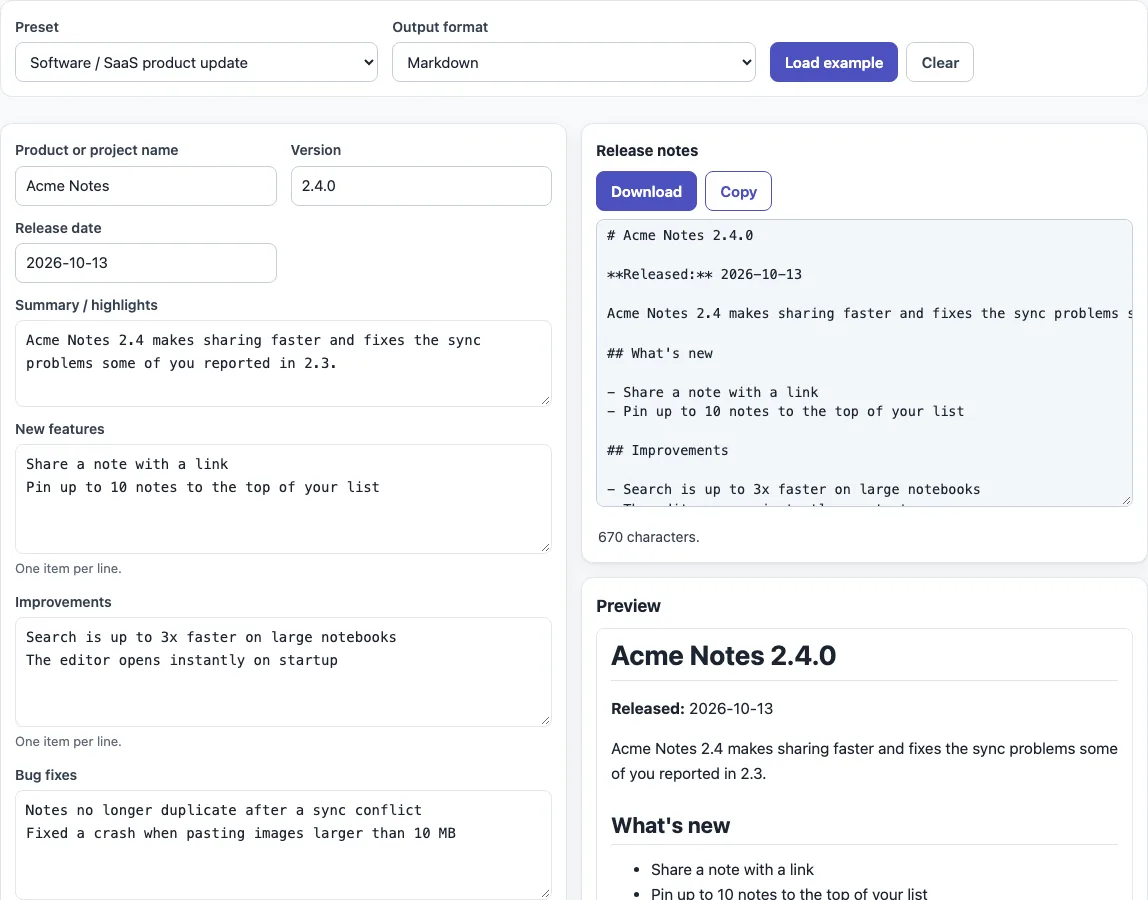Click the '# Acme Notes 2.4.0' markdown line
The height and width of the screenshot is (900, 1148).
coord(680,235)
